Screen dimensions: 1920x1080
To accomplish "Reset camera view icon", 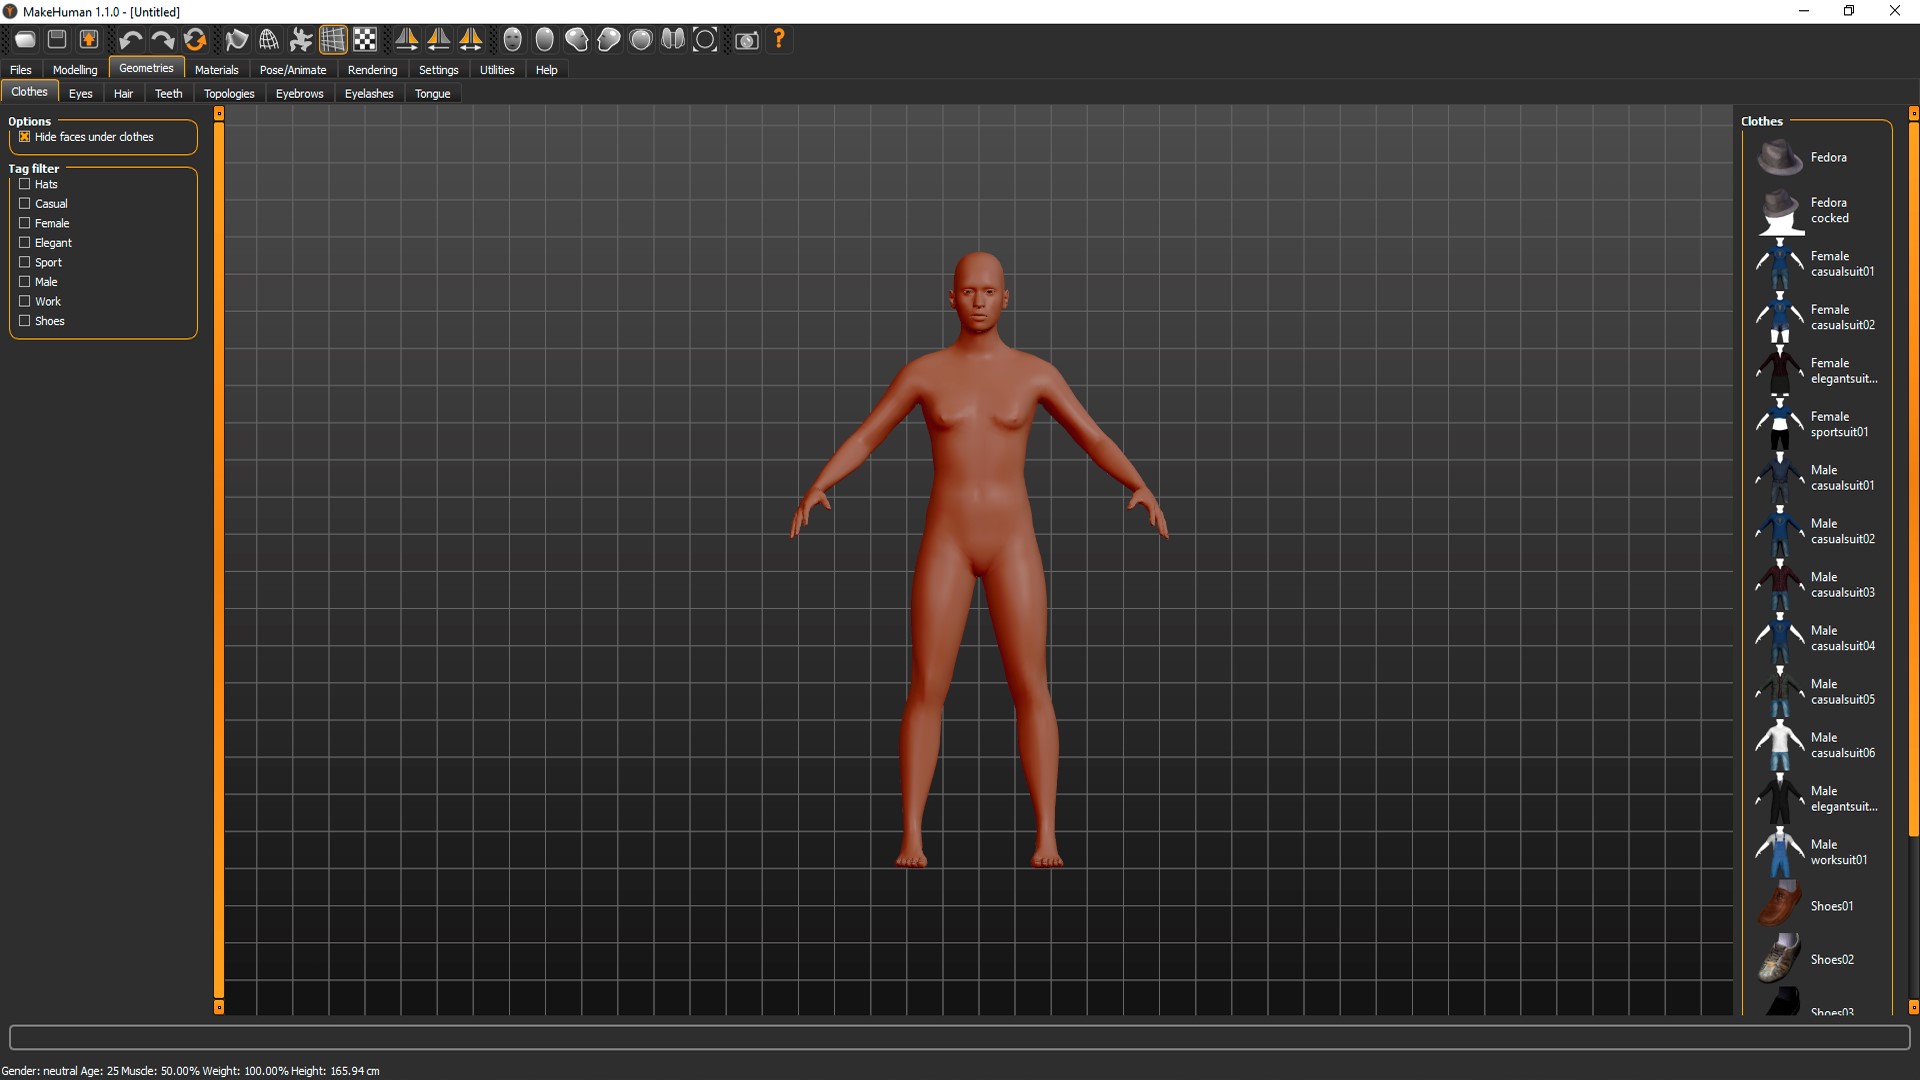I will (705, 40).
